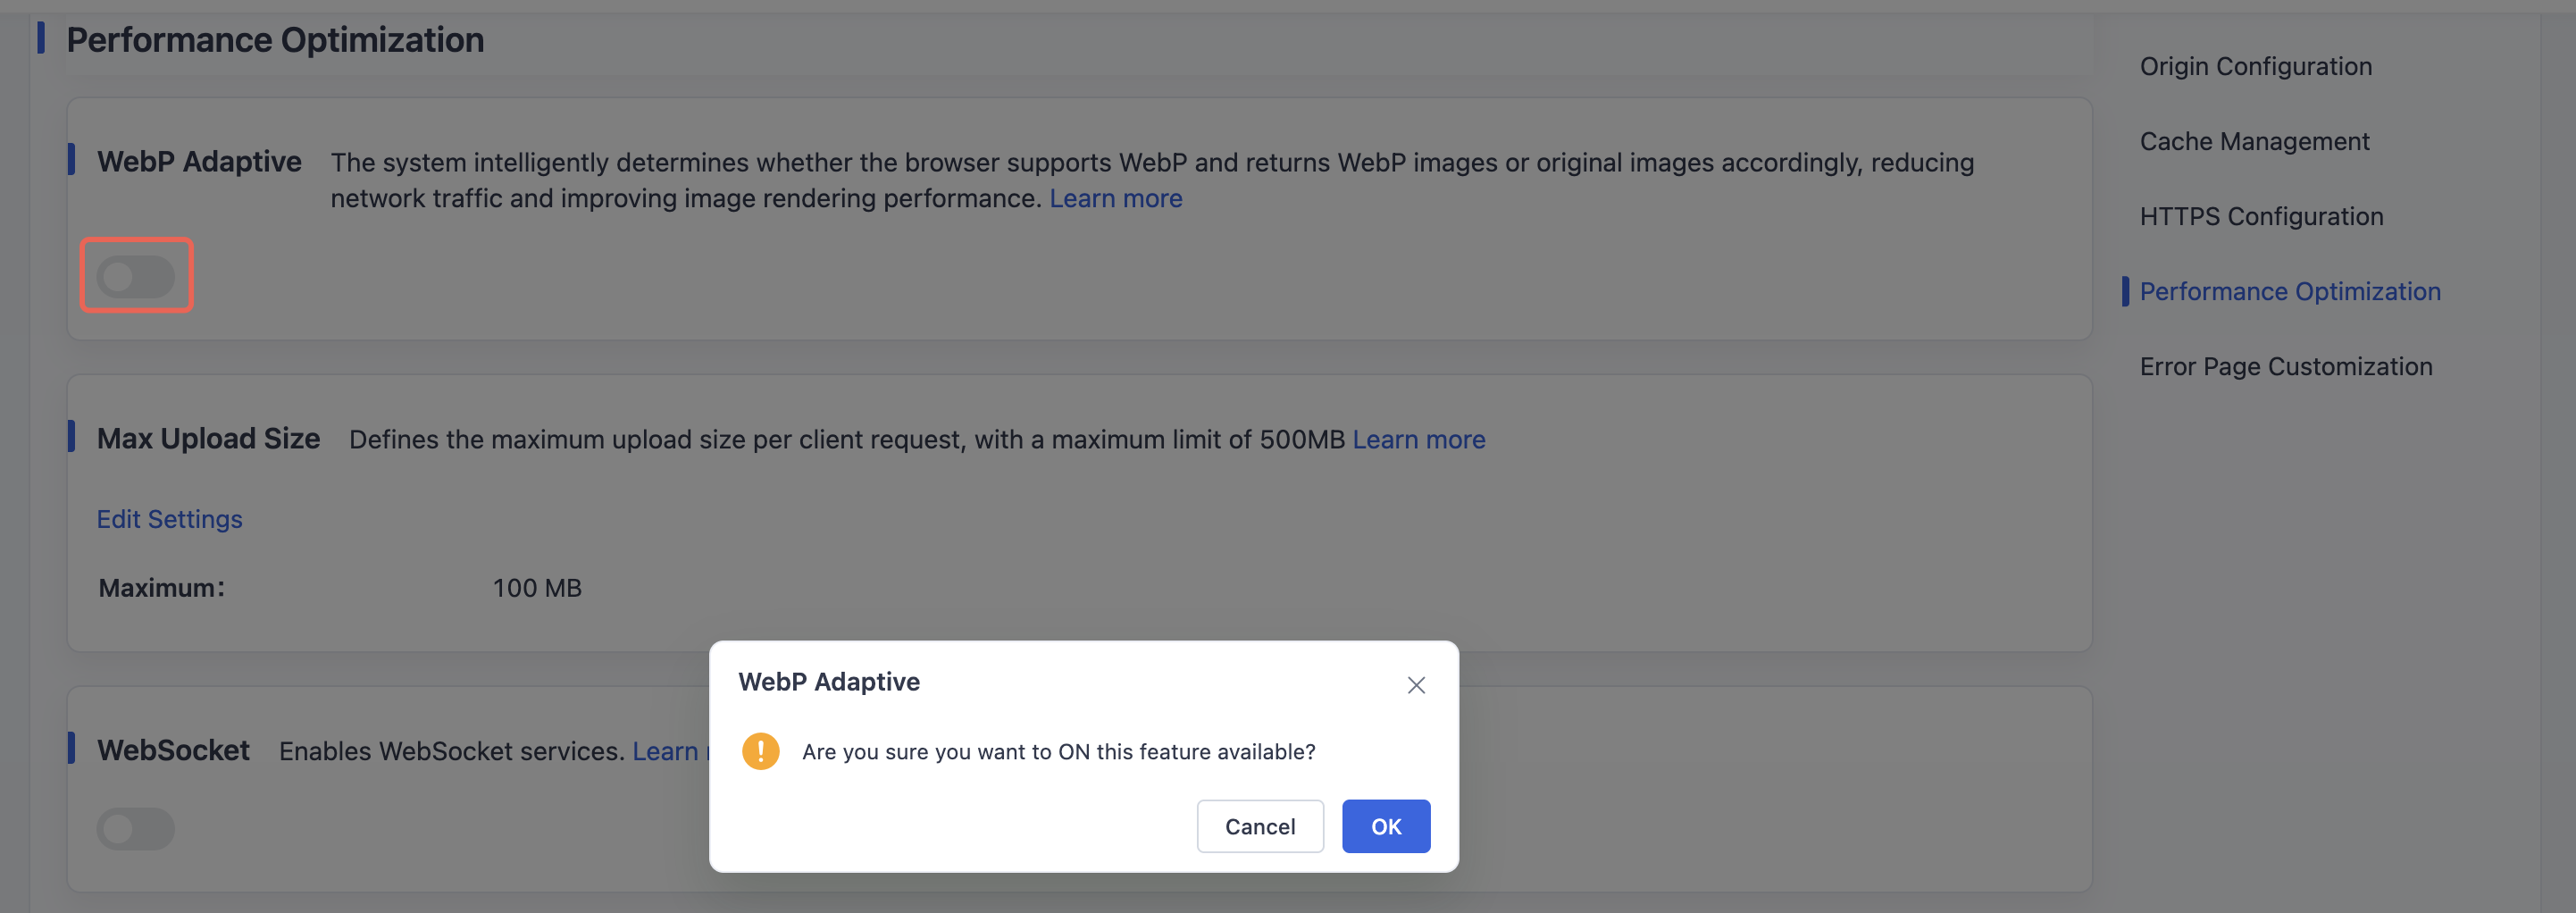The width and height of the screenshot is (2576, 913).
Task: Jump to Cache Management section
Action: tap(2254, 141)
